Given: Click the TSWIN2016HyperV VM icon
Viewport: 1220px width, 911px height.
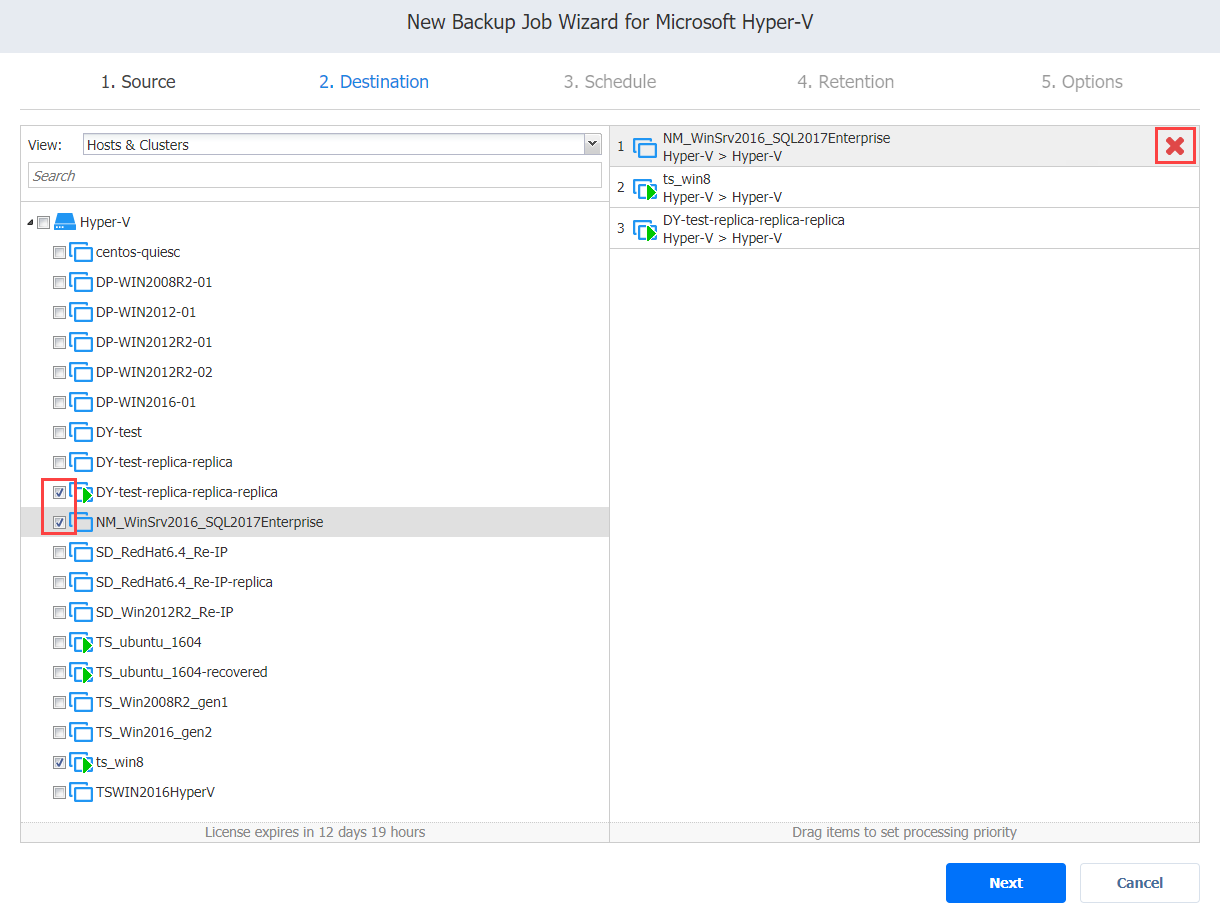Looking at the screenshot, I should 81,792.
